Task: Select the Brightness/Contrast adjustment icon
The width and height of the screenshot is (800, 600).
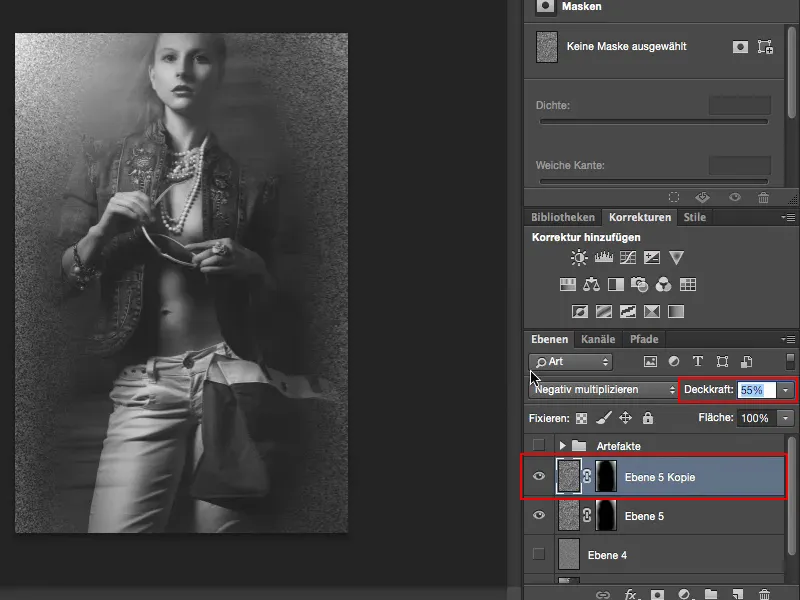Action: click(578, 257)
